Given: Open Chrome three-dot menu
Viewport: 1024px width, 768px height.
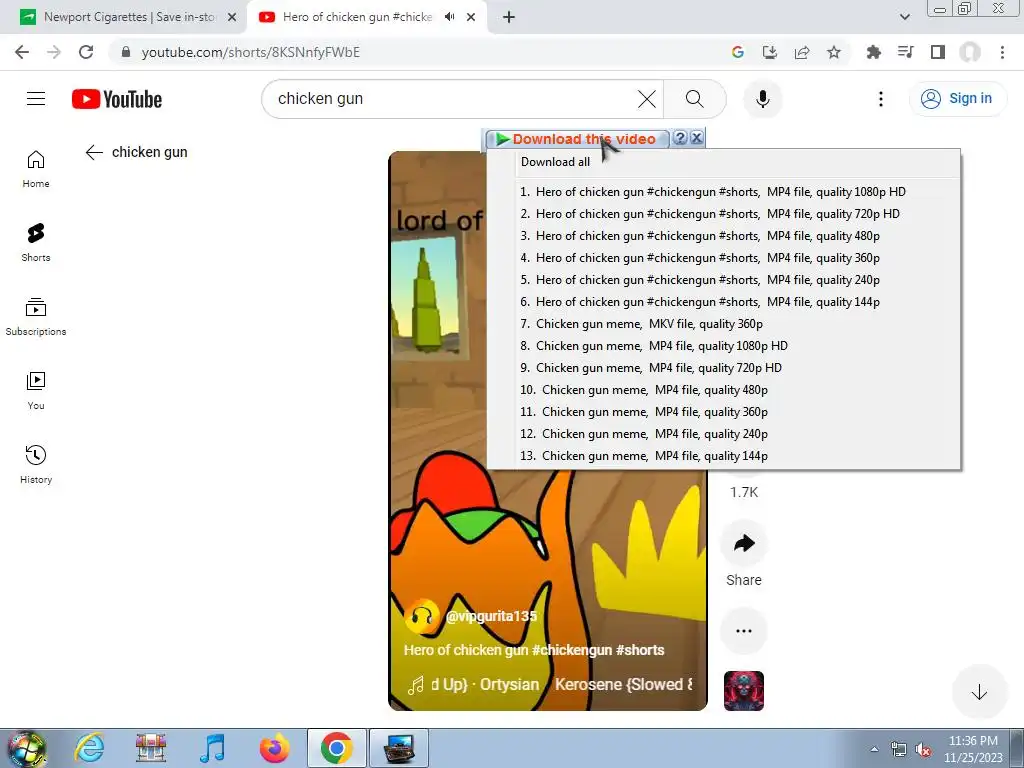Looking at the screenshot, I should click(x=1002, y=52).
